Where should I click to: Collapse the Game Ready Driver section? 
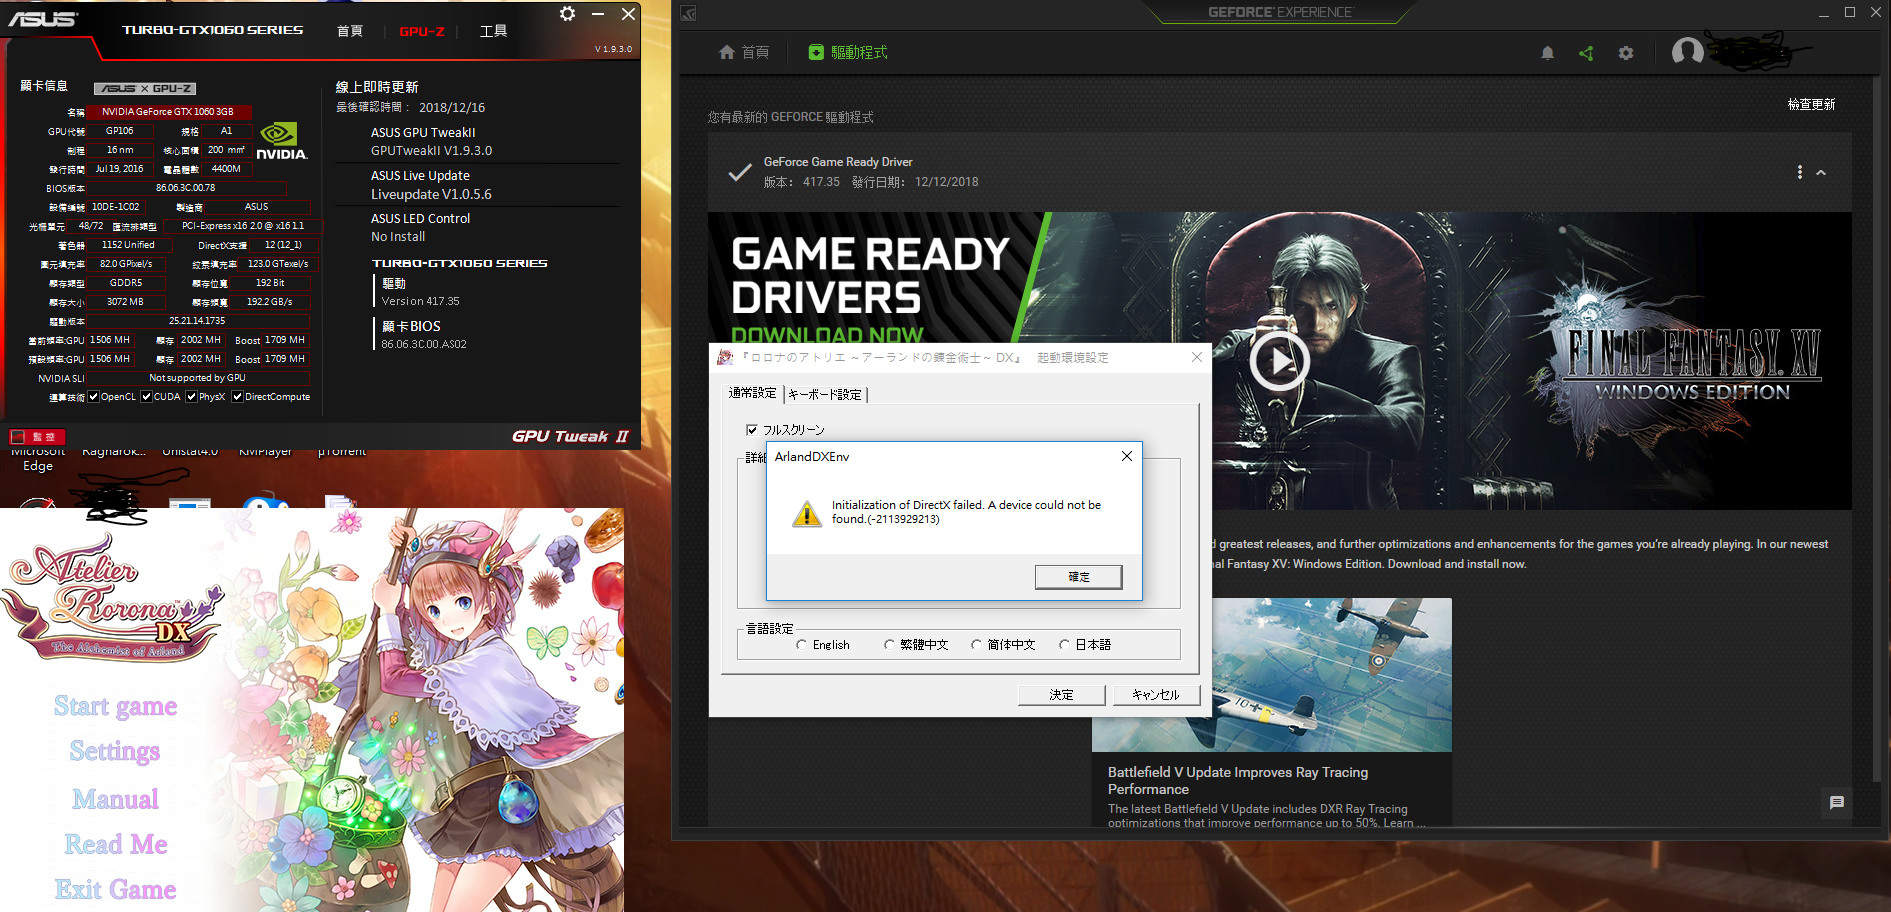click(1821, 173)
